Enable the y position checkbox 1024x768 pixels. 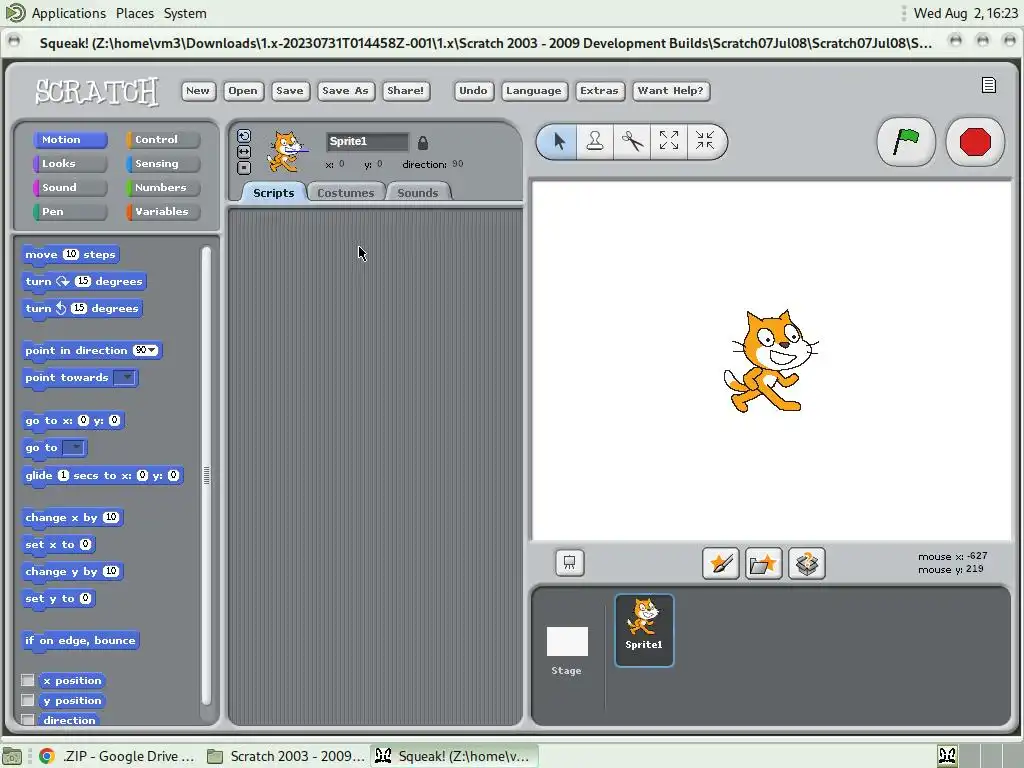(27, 700)
